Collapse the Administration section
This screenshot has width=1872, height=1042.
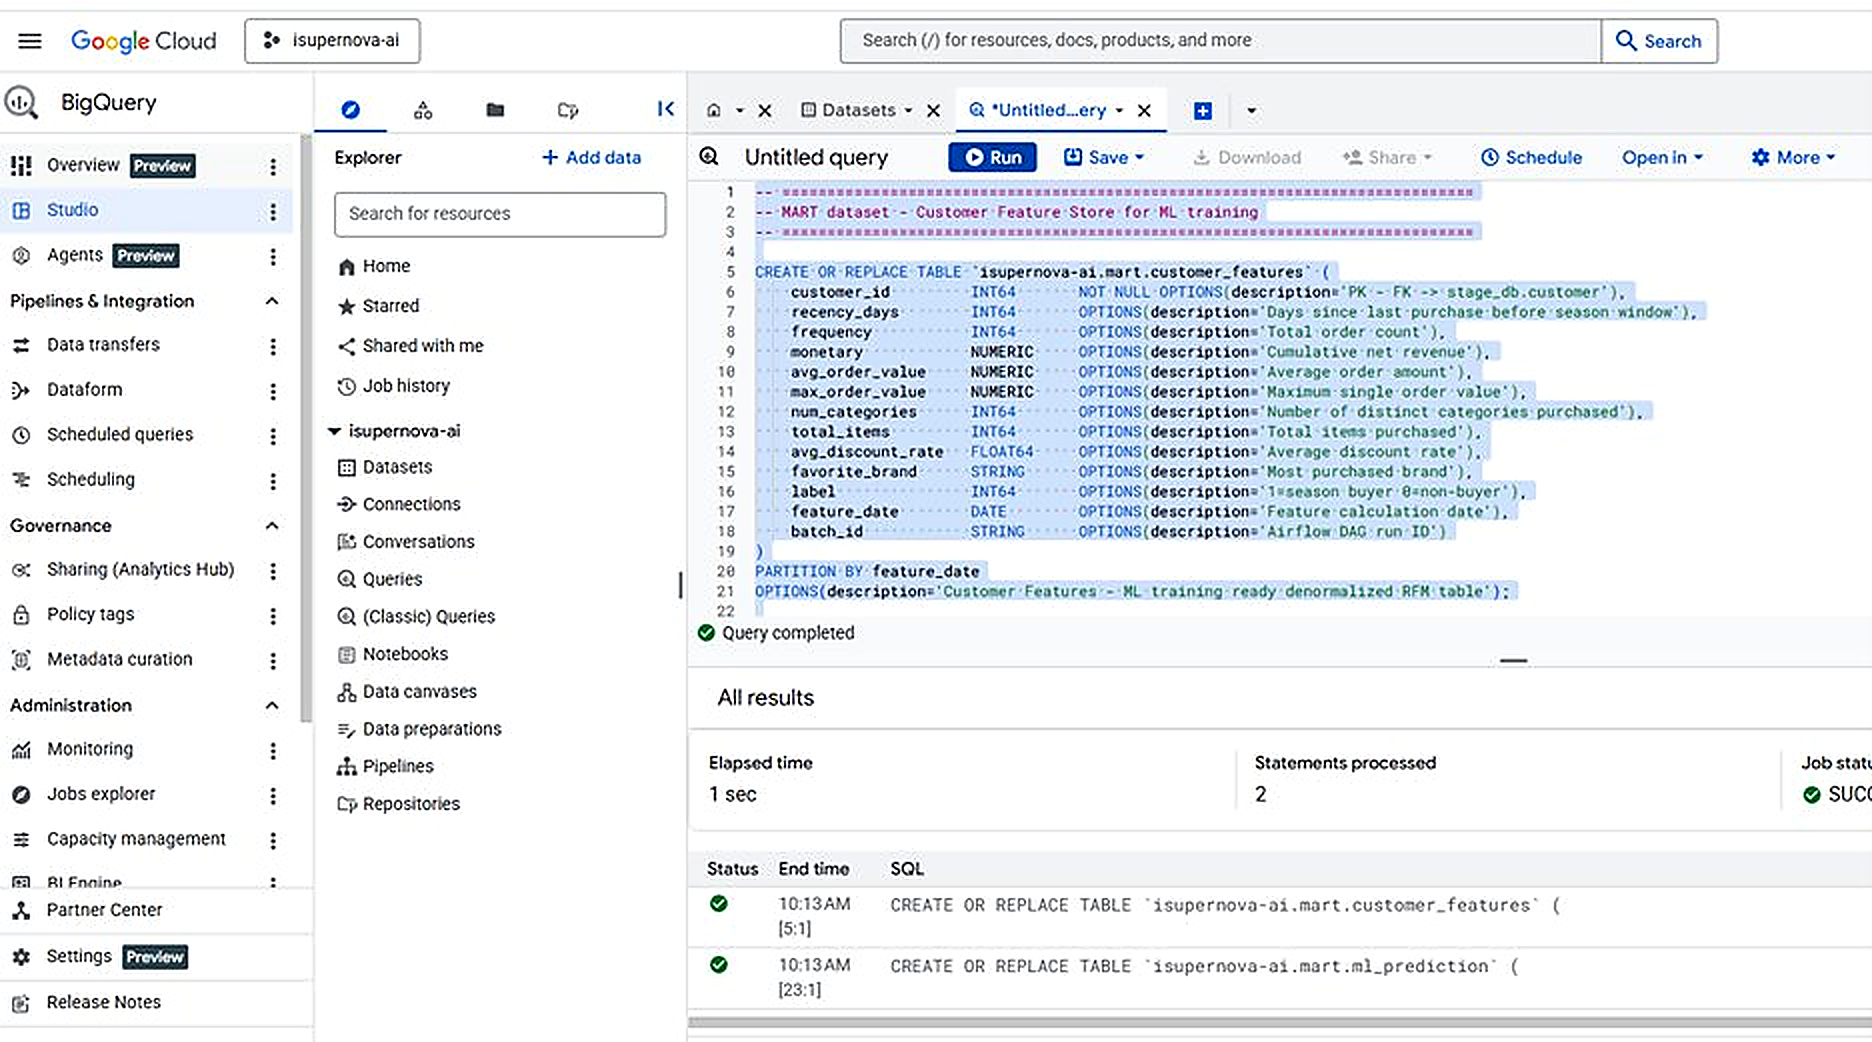272,705
